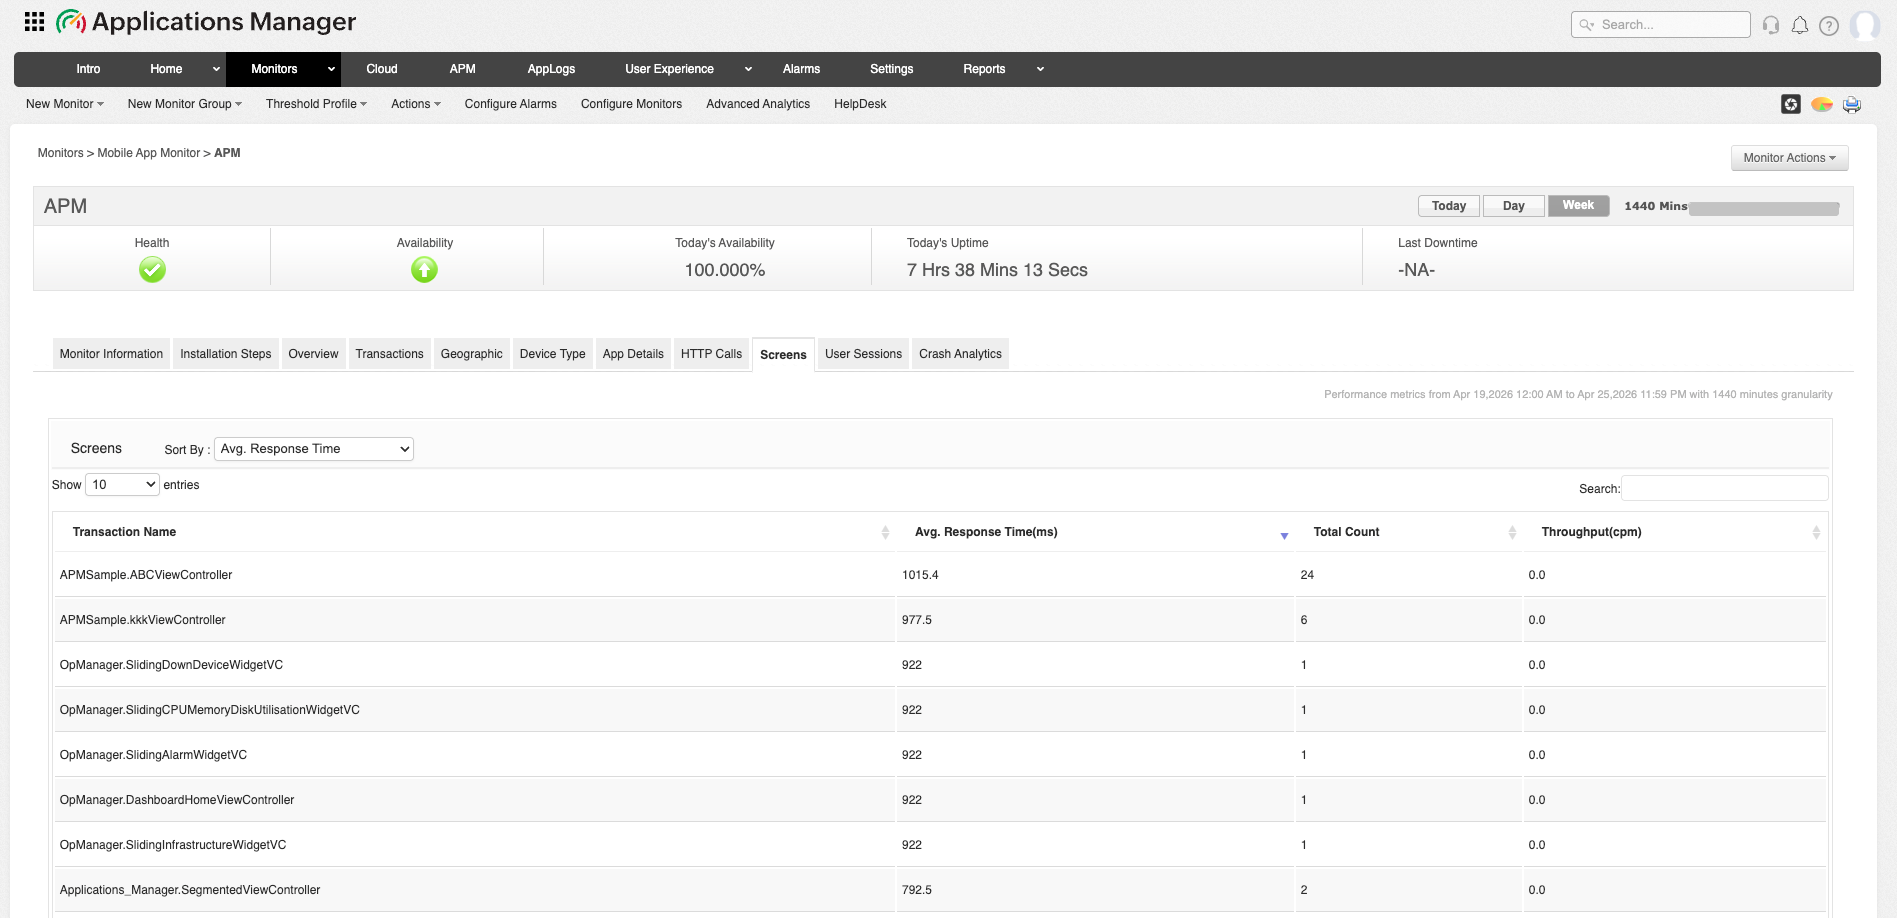Switch to the Crash Analytics tab

point(960,354)
